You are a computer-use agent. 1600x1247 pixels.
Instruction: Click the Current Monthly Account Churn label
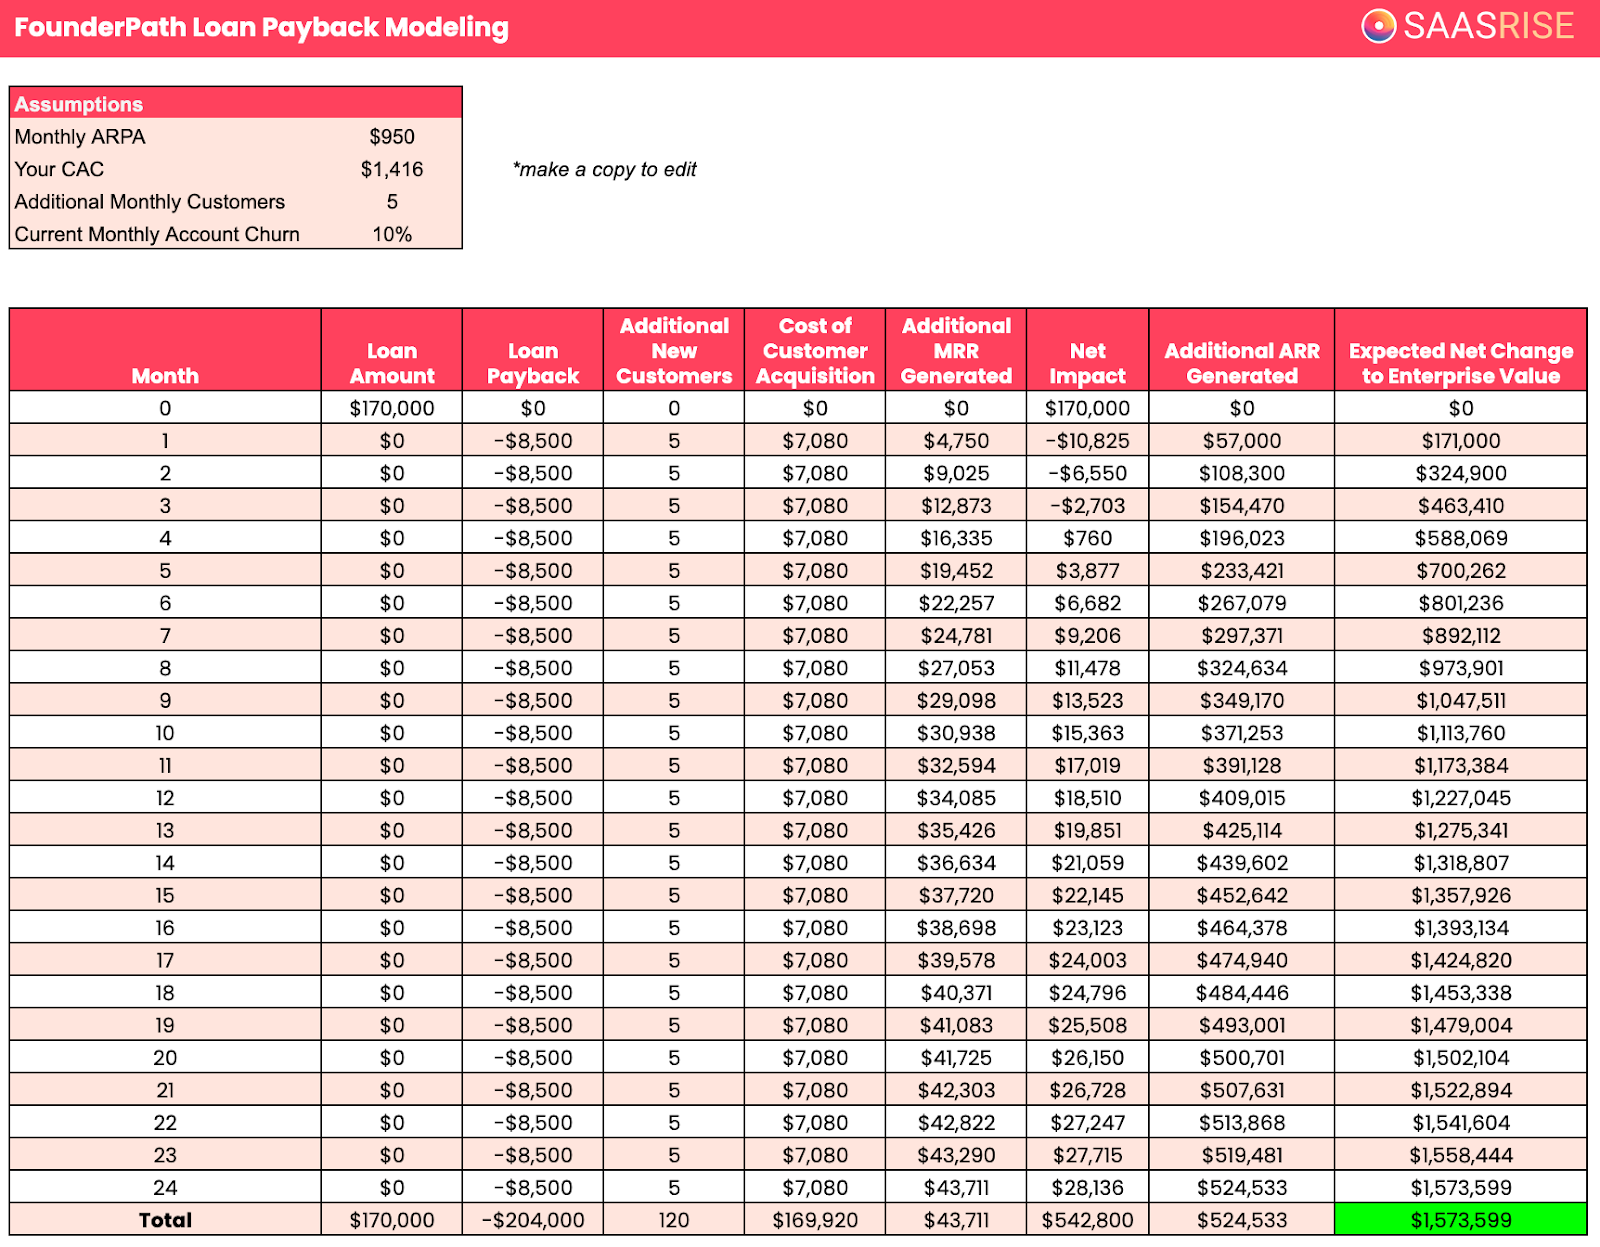point(157,234)
